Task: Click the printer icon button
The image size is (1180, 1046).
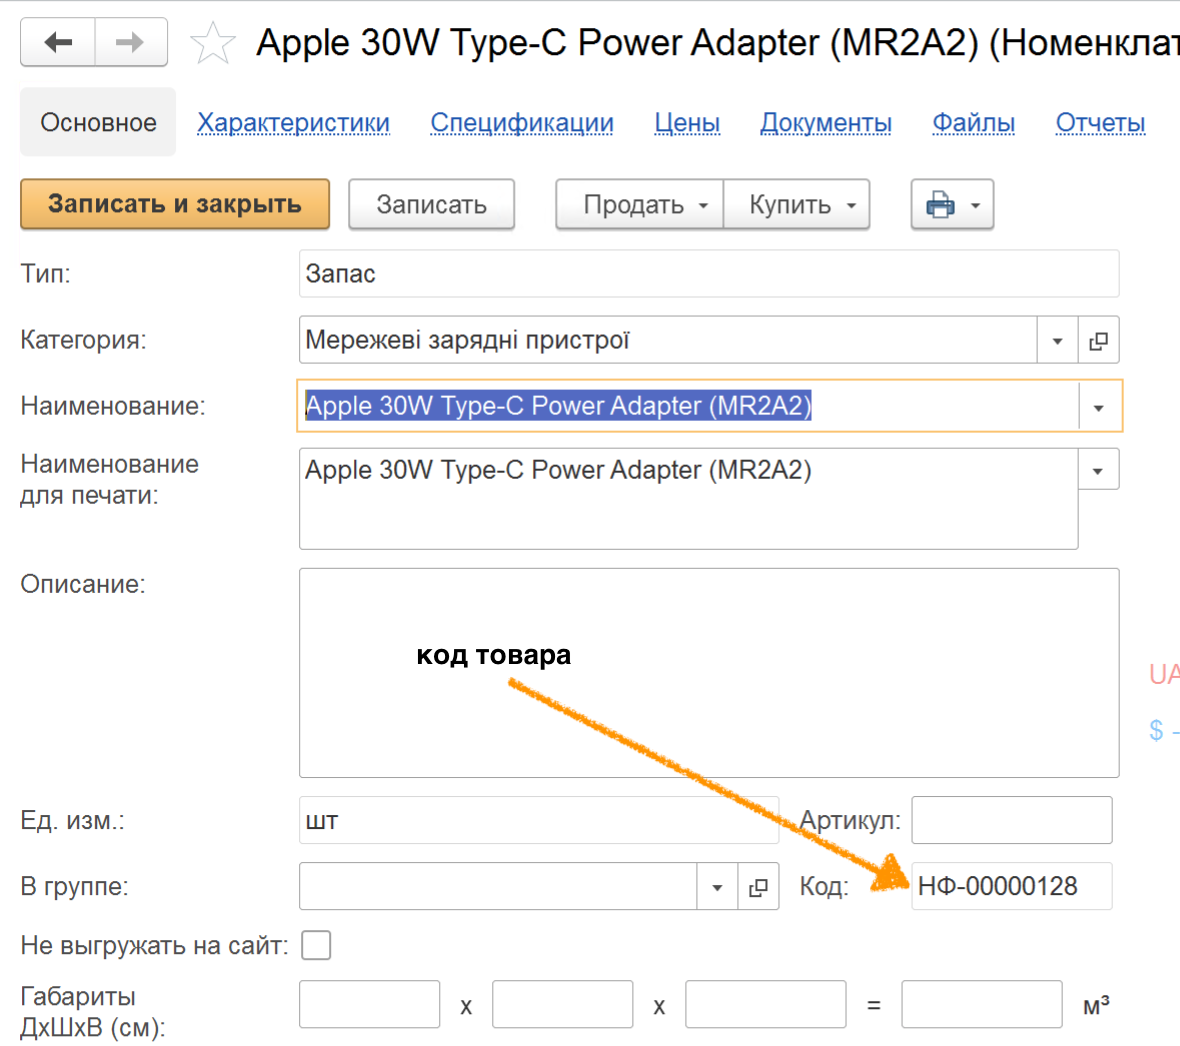Action: click(952, 204)
